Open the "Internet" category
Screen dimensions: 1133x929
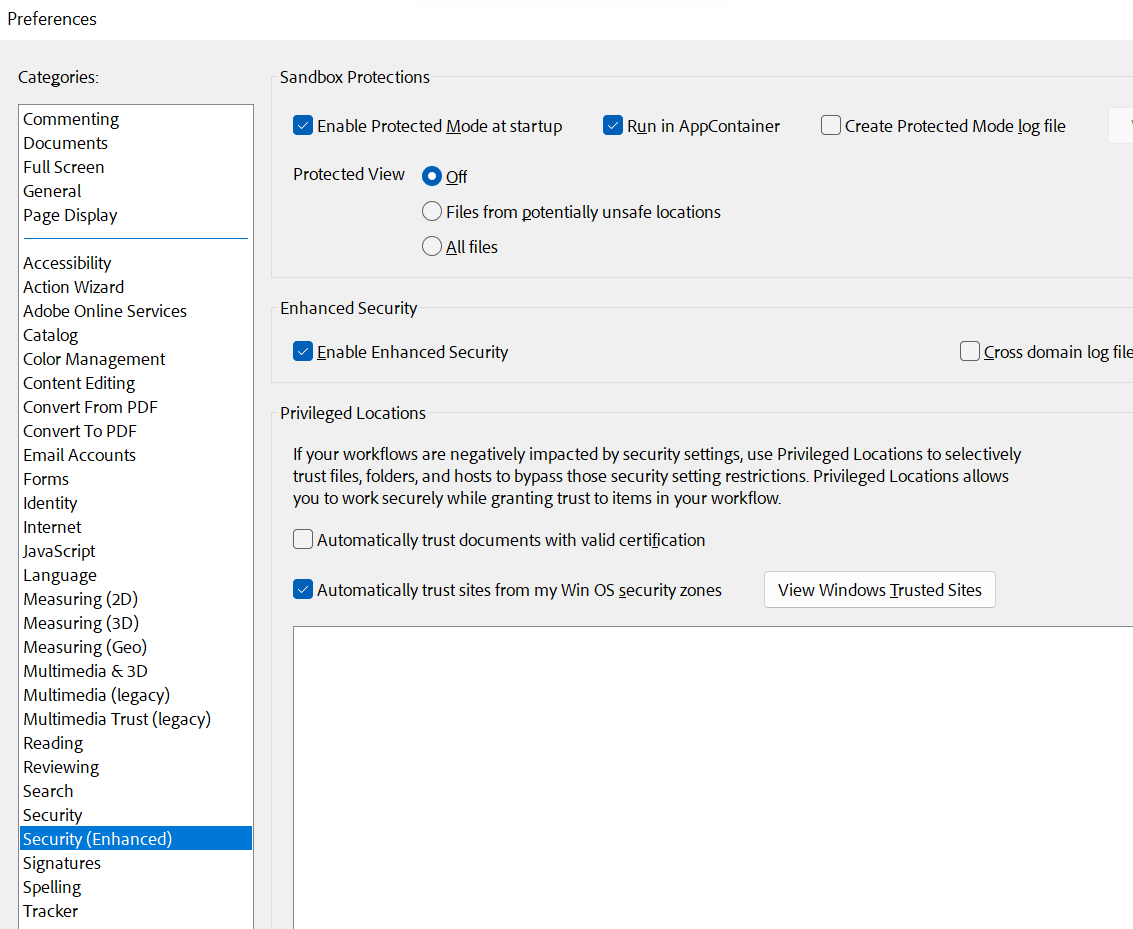(x=52, y=526)
